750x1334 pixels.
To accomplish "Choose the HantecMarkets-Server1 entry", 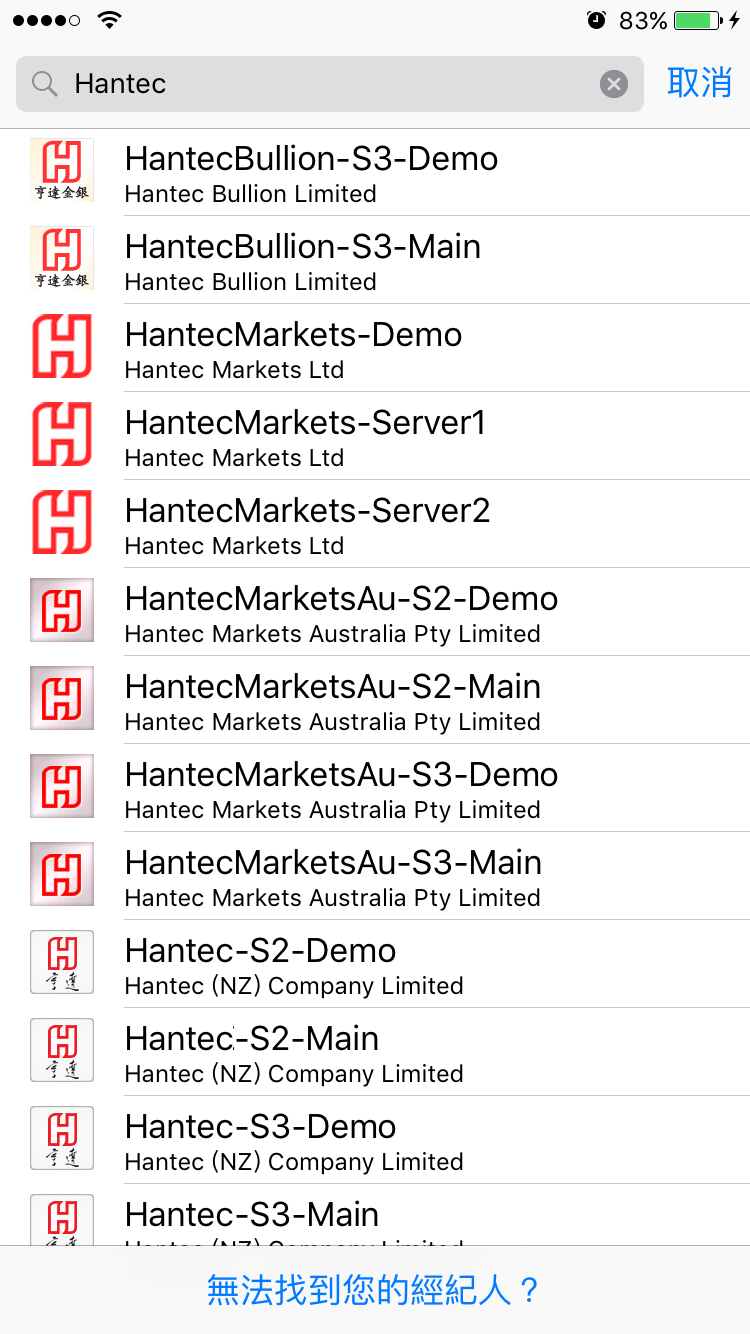I will 375,436.
